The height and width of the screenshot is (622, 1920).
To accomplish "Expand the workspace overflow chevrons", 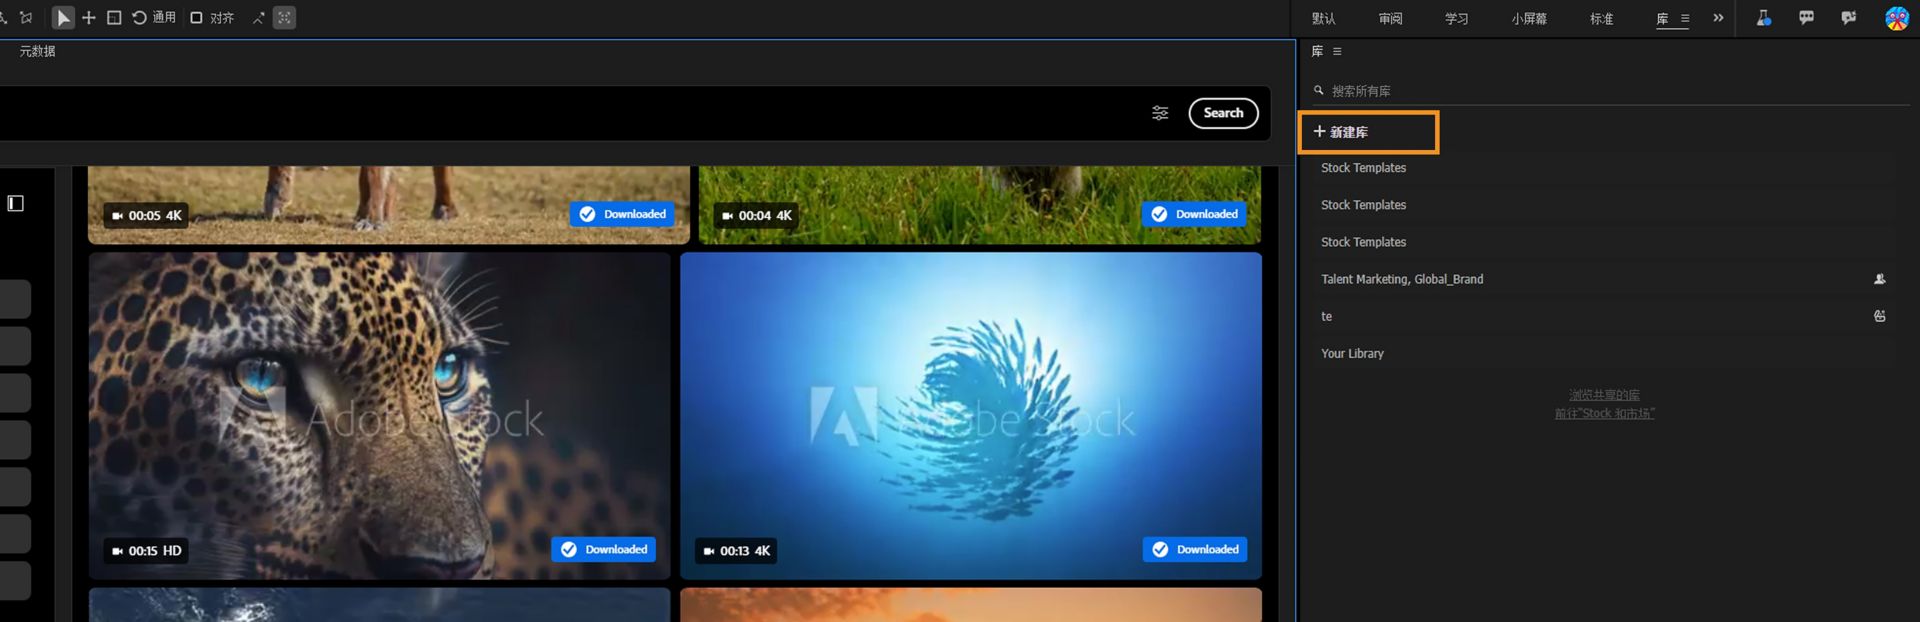I will [x=1718, y=18].
